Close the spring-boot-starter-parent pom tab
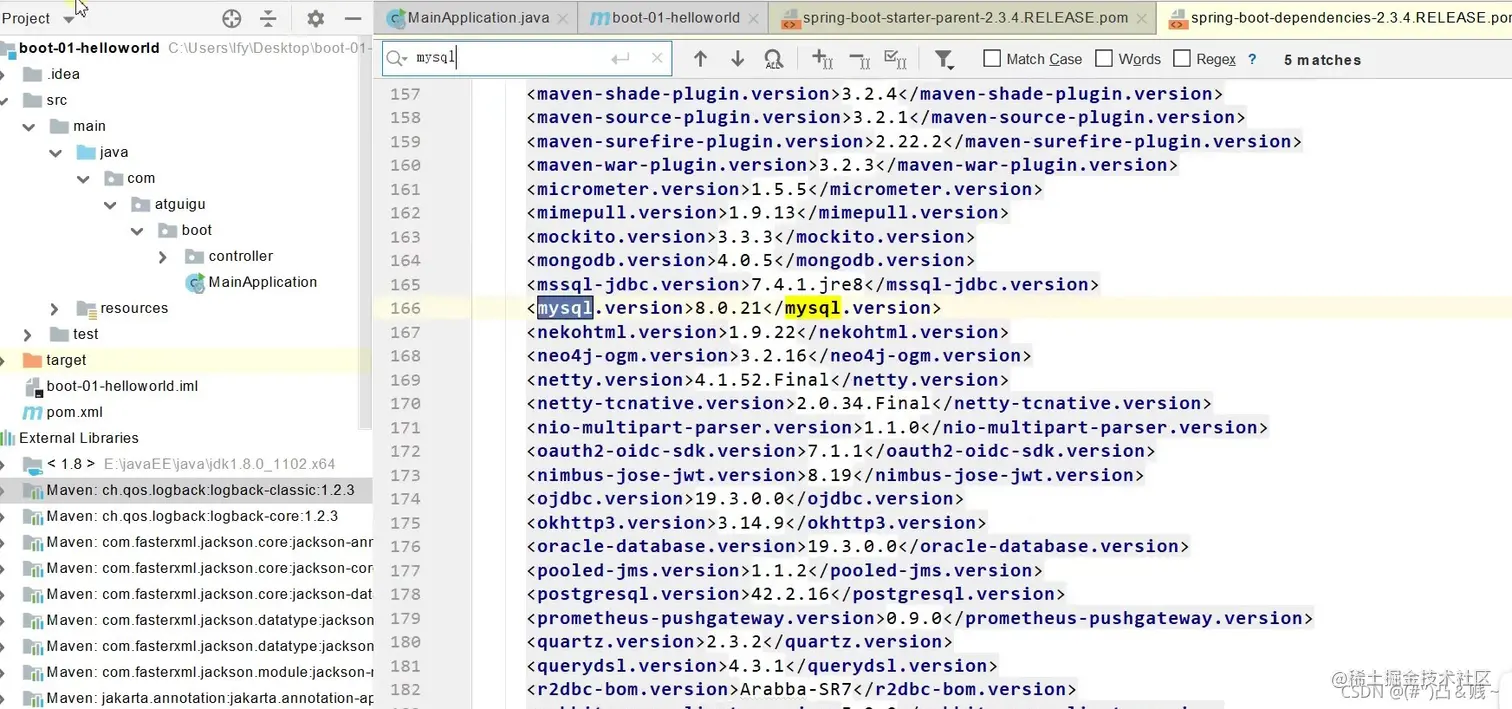 point(1141,18)
